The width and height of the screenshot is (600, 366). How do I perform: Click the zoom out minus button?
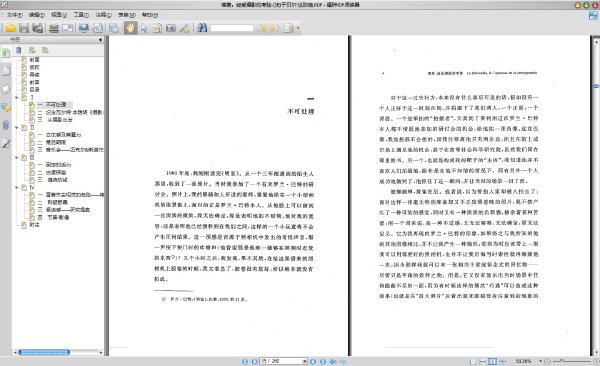pyautogui.click(x=547, y=361)
